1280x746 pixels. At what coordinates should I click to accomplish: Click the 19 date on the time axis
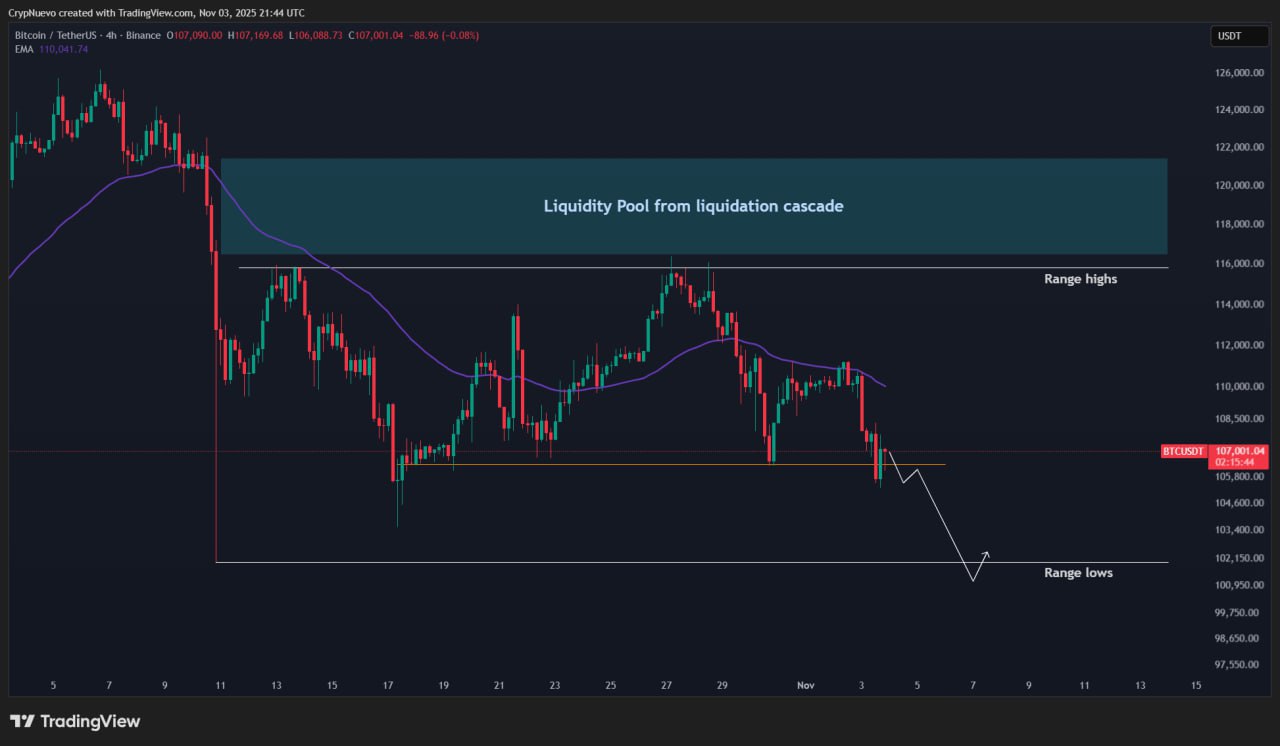[x=444, y=686]
